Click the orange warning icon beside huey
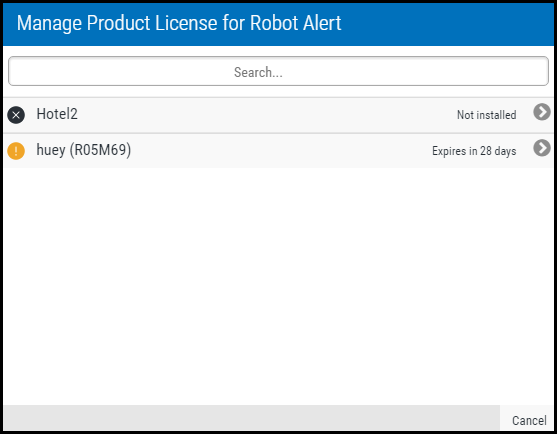The image size is (557, 434). click(16, 151)
